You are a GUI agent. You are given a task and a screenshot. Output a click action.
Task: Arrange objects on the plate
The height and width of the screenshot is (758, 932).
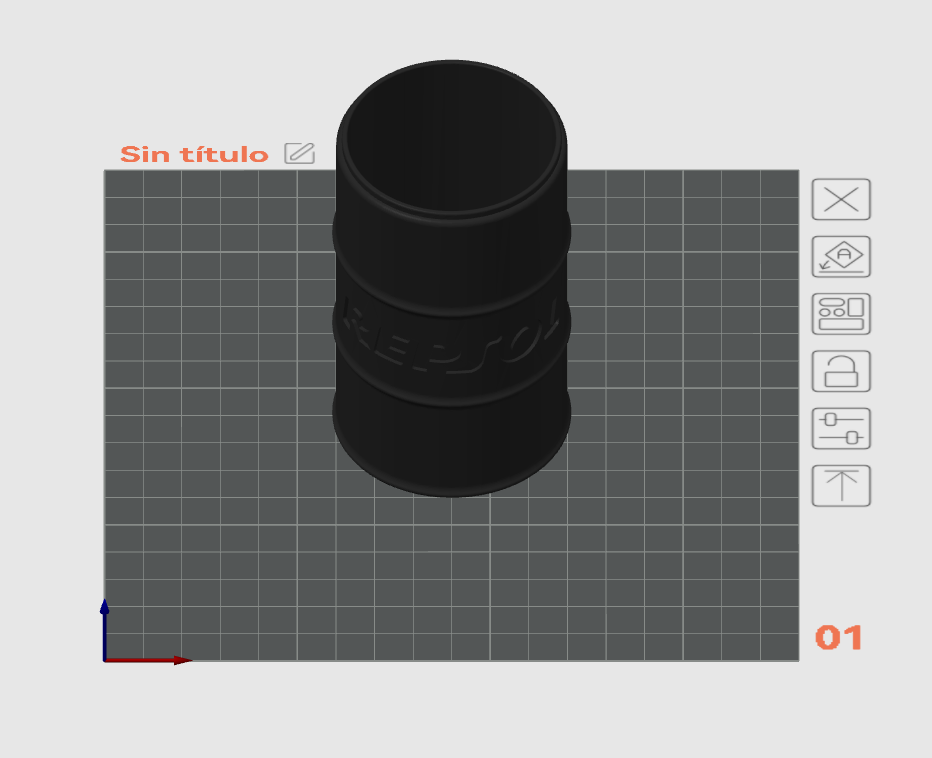point(841,314)
